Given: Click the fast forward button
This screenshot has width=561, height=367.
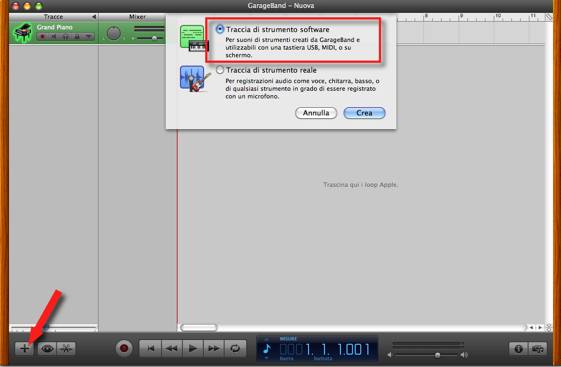Looking at the screenshot, I should 214,348.
